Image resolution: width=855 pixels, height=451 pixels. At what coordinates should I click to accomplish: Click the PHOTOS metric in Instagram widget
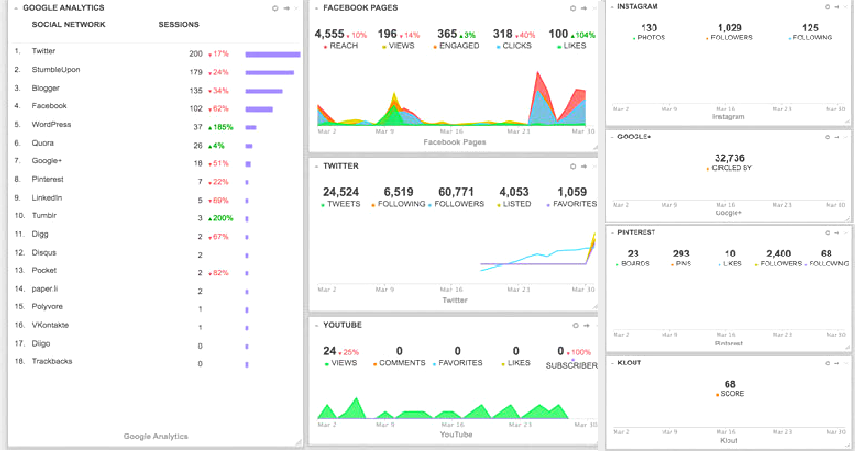point(649,32)
